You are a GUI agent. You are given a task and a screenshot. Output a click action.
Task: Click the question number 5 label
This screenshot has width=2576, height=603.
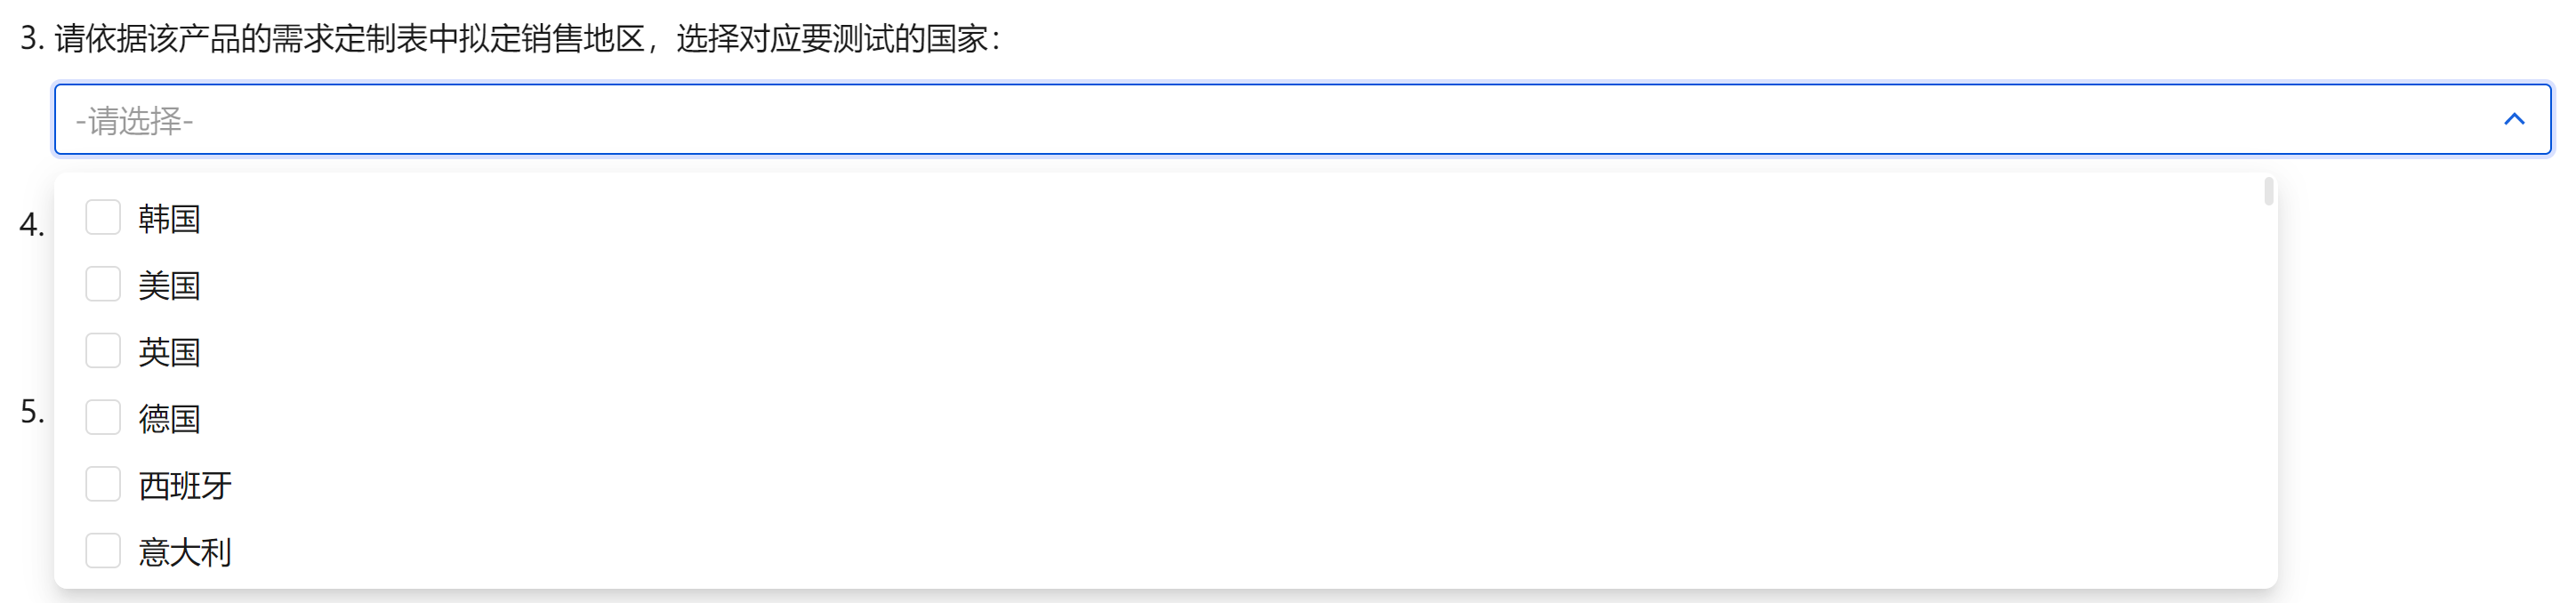click(x=32, y=411)
